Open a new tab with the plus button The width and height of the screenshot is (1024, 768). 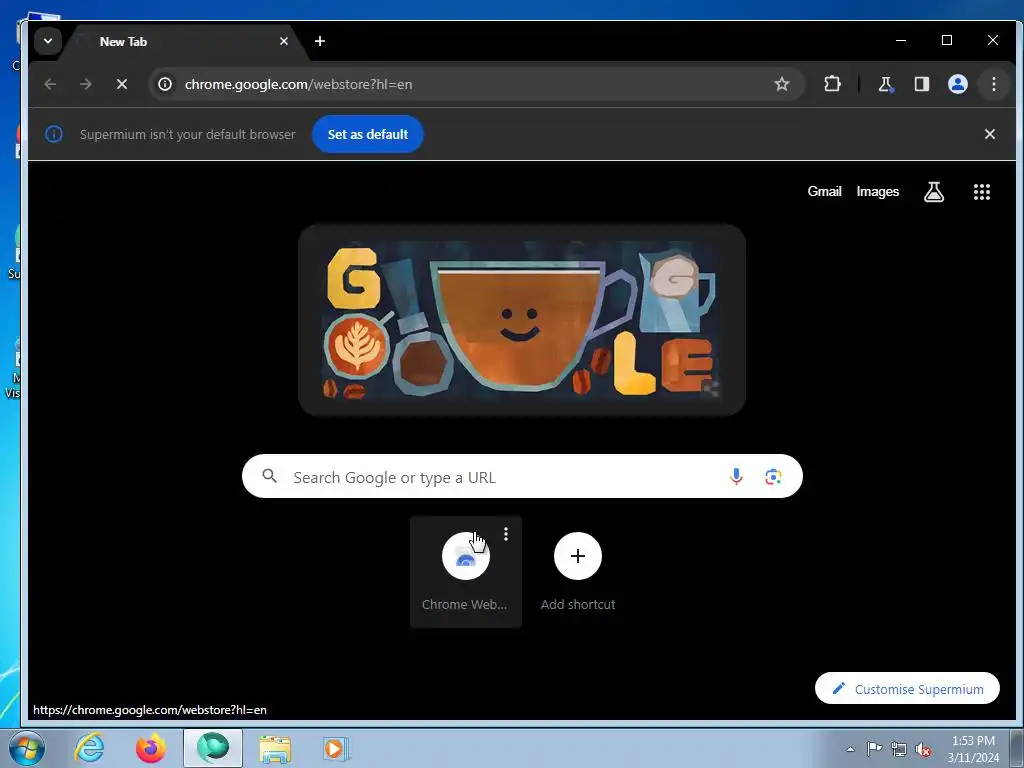pos(320,41)
